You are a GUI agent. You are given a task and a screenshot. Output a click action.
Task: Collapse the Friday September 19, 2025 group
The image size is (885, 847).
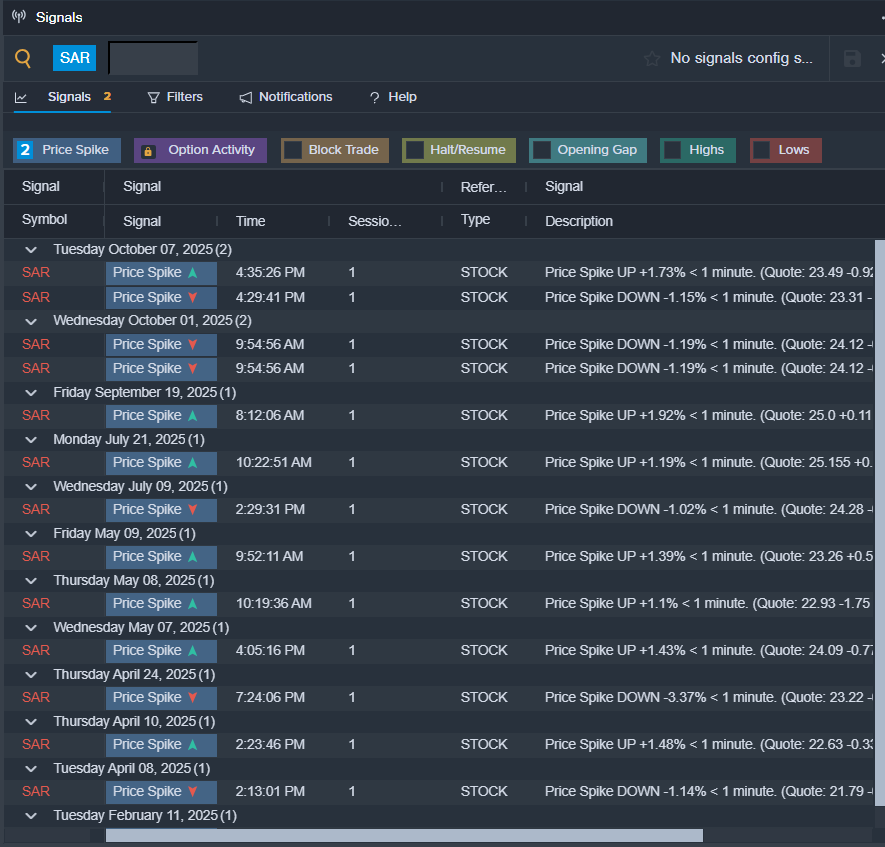click(x=31, y=393)
